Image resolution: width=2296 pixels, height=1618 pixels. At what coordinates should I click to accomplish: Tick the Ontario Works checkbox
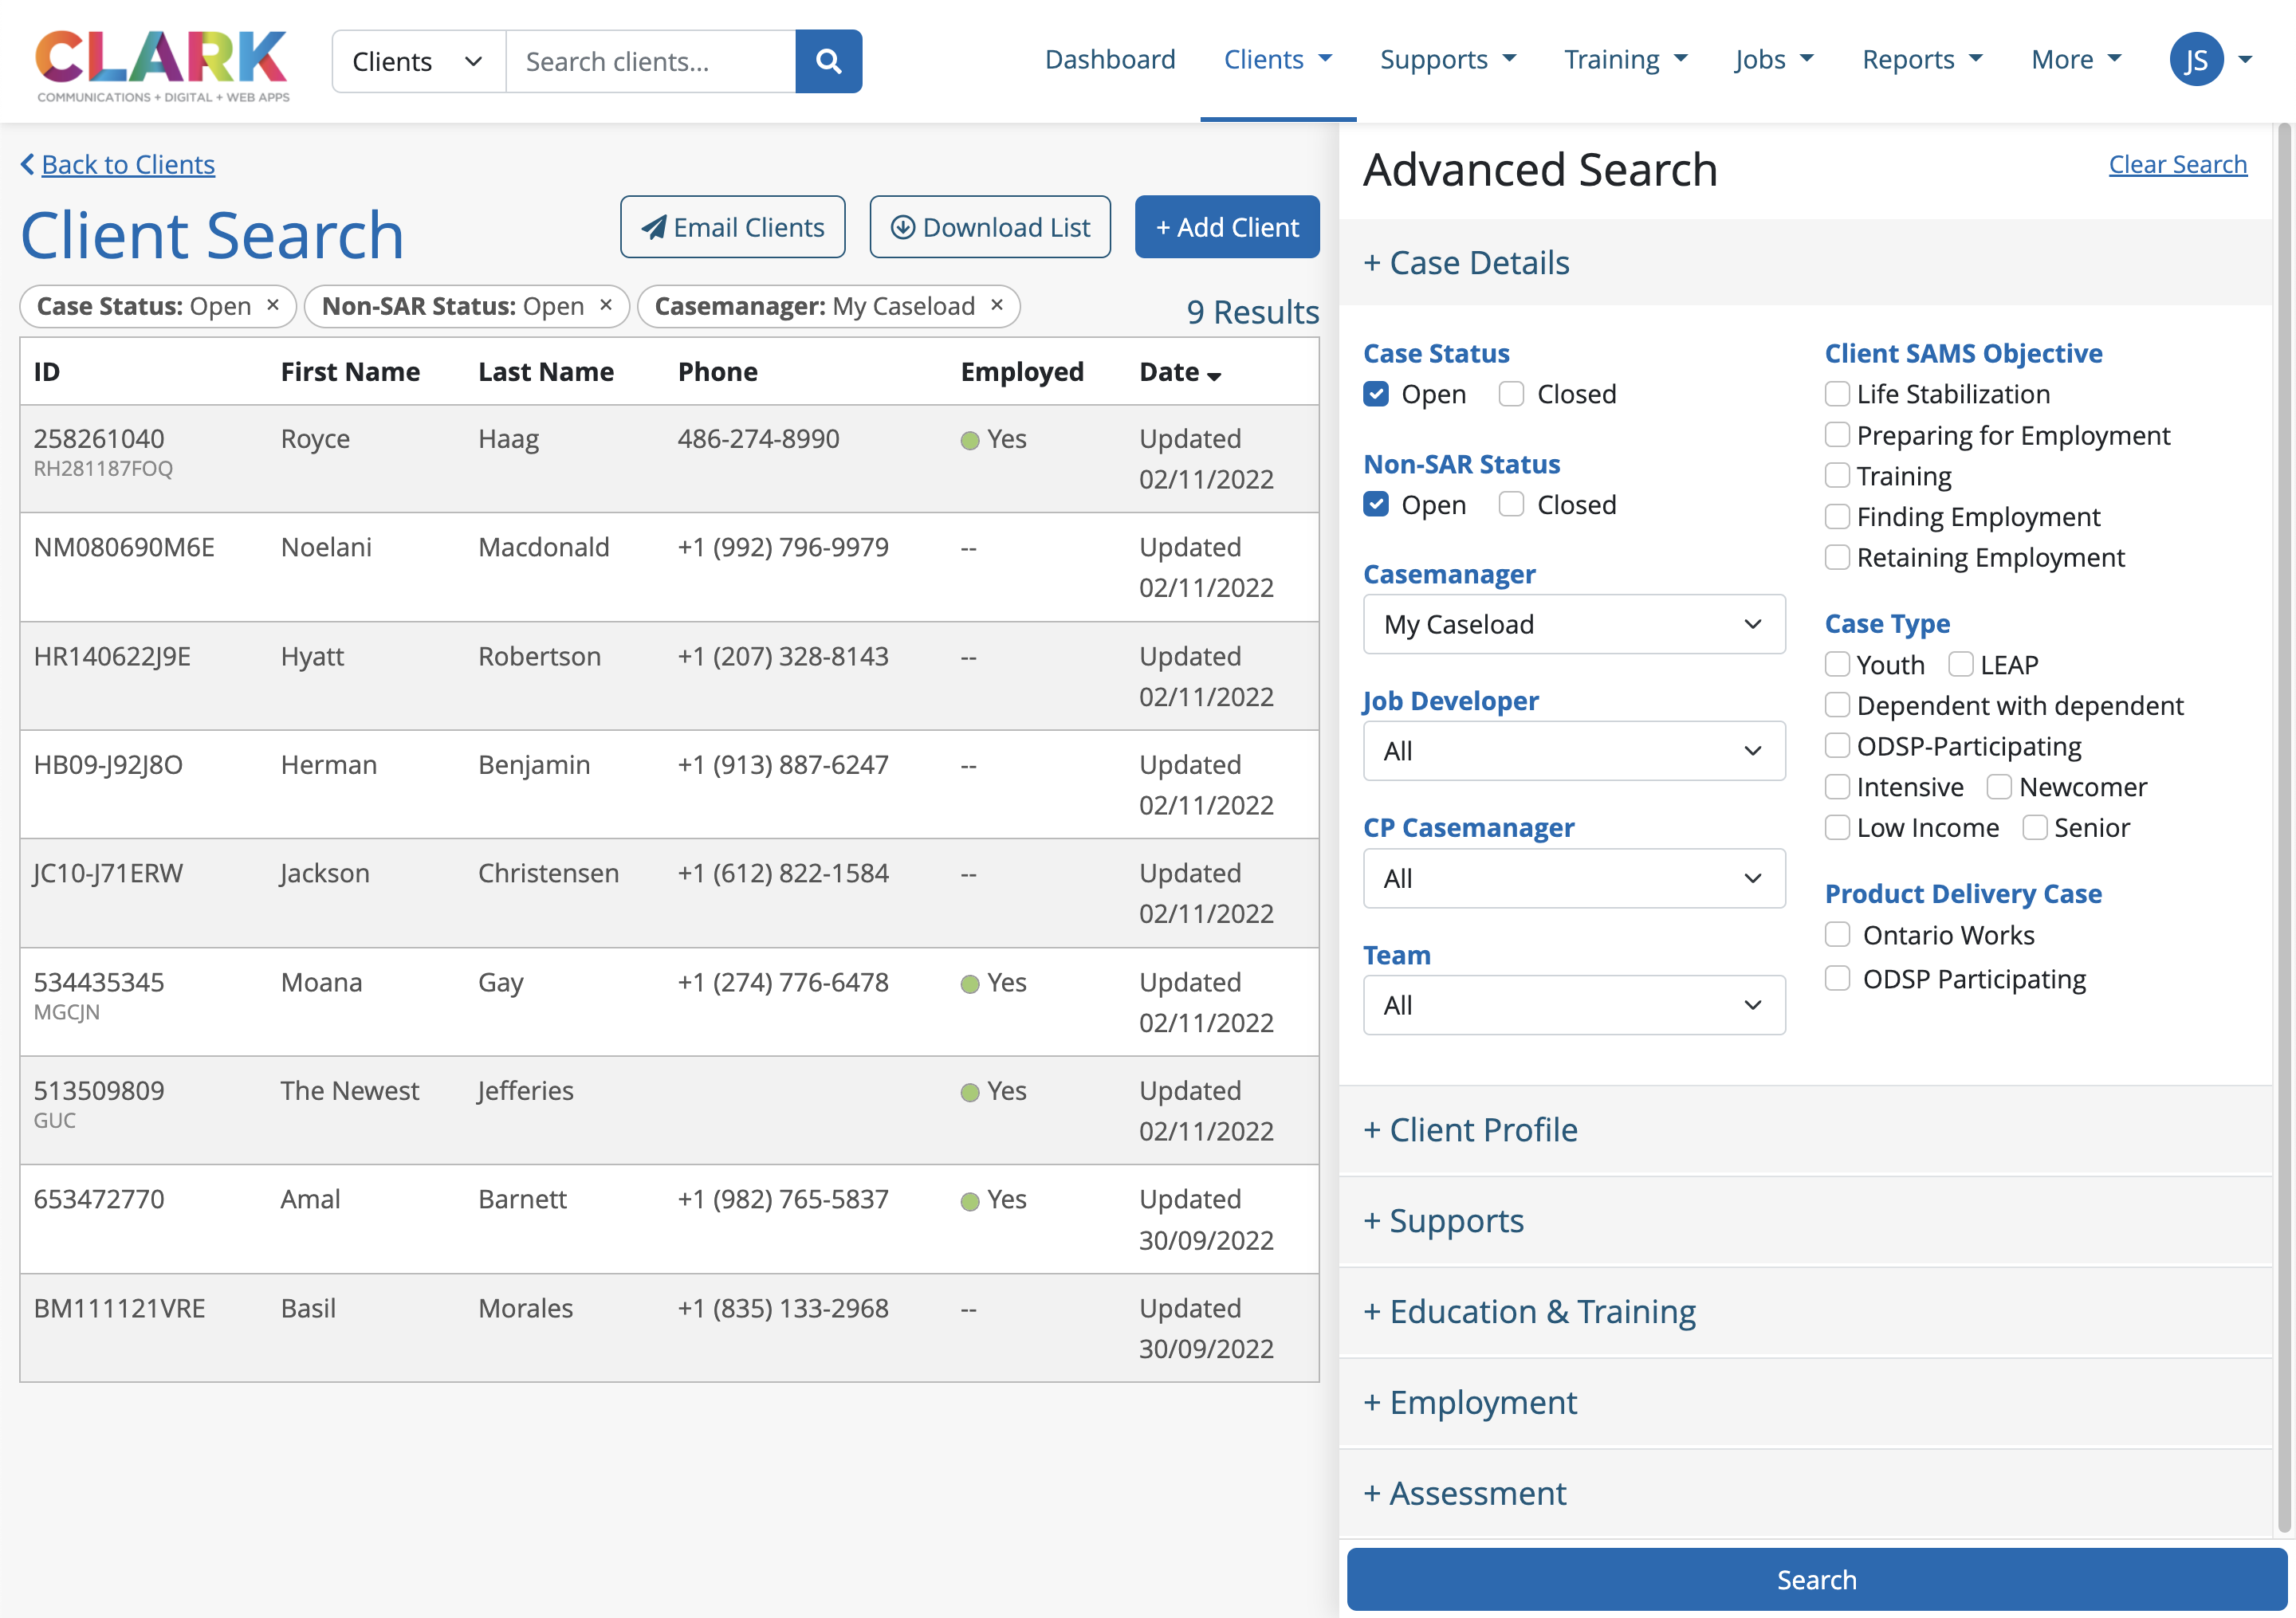(x=1837, y=934)
